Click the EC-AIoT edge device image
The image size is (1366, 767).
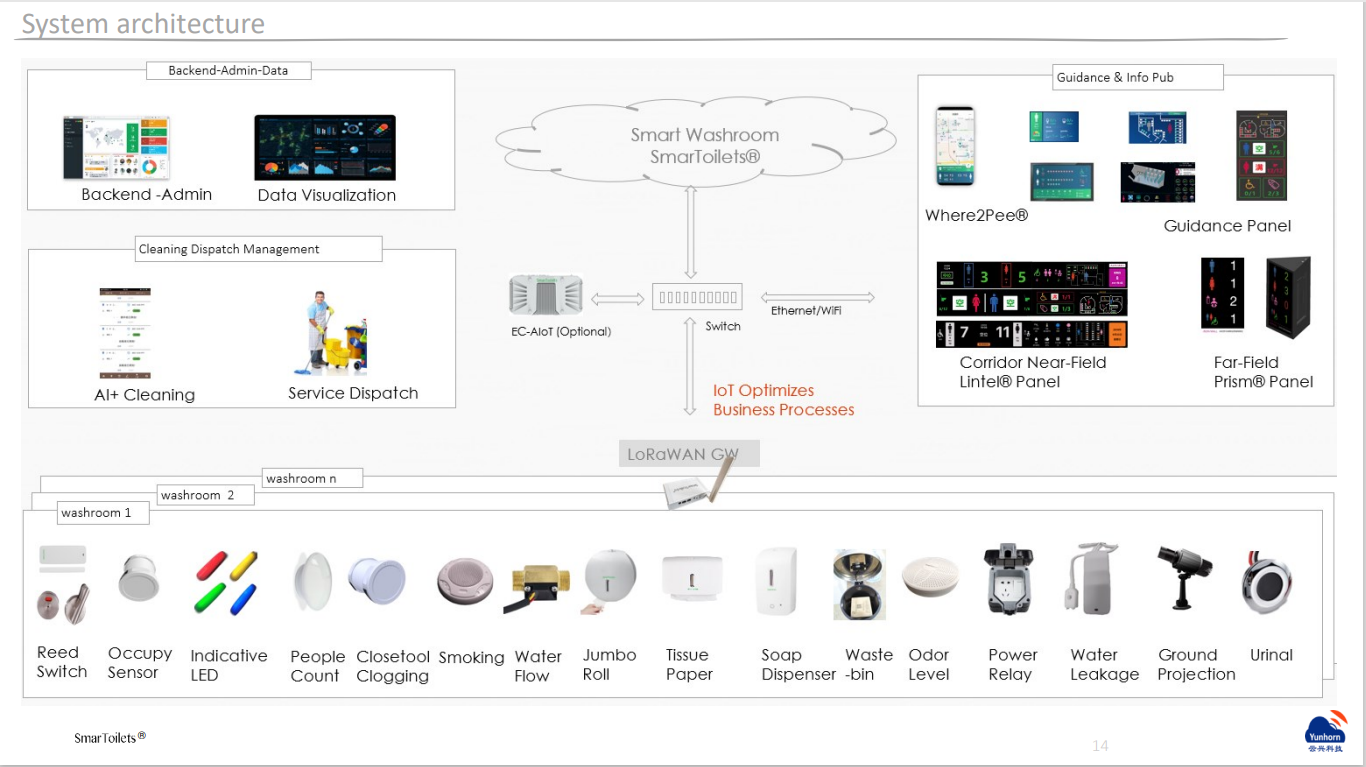click(546, 296)
